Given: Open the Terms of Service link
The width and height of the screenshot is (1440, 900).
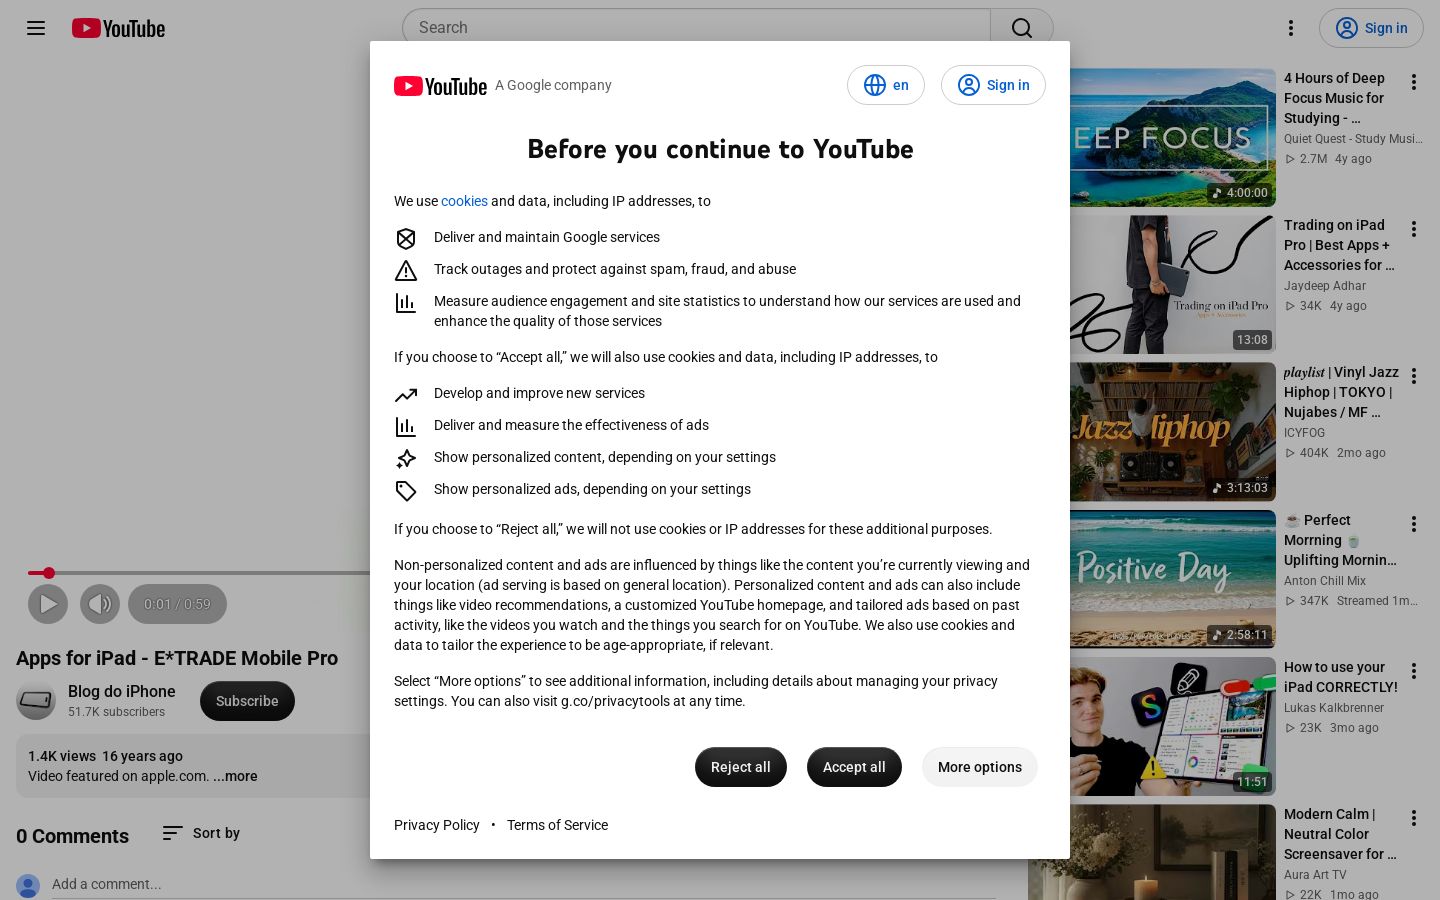Looking at the screenshot, I should click(557, 825).
